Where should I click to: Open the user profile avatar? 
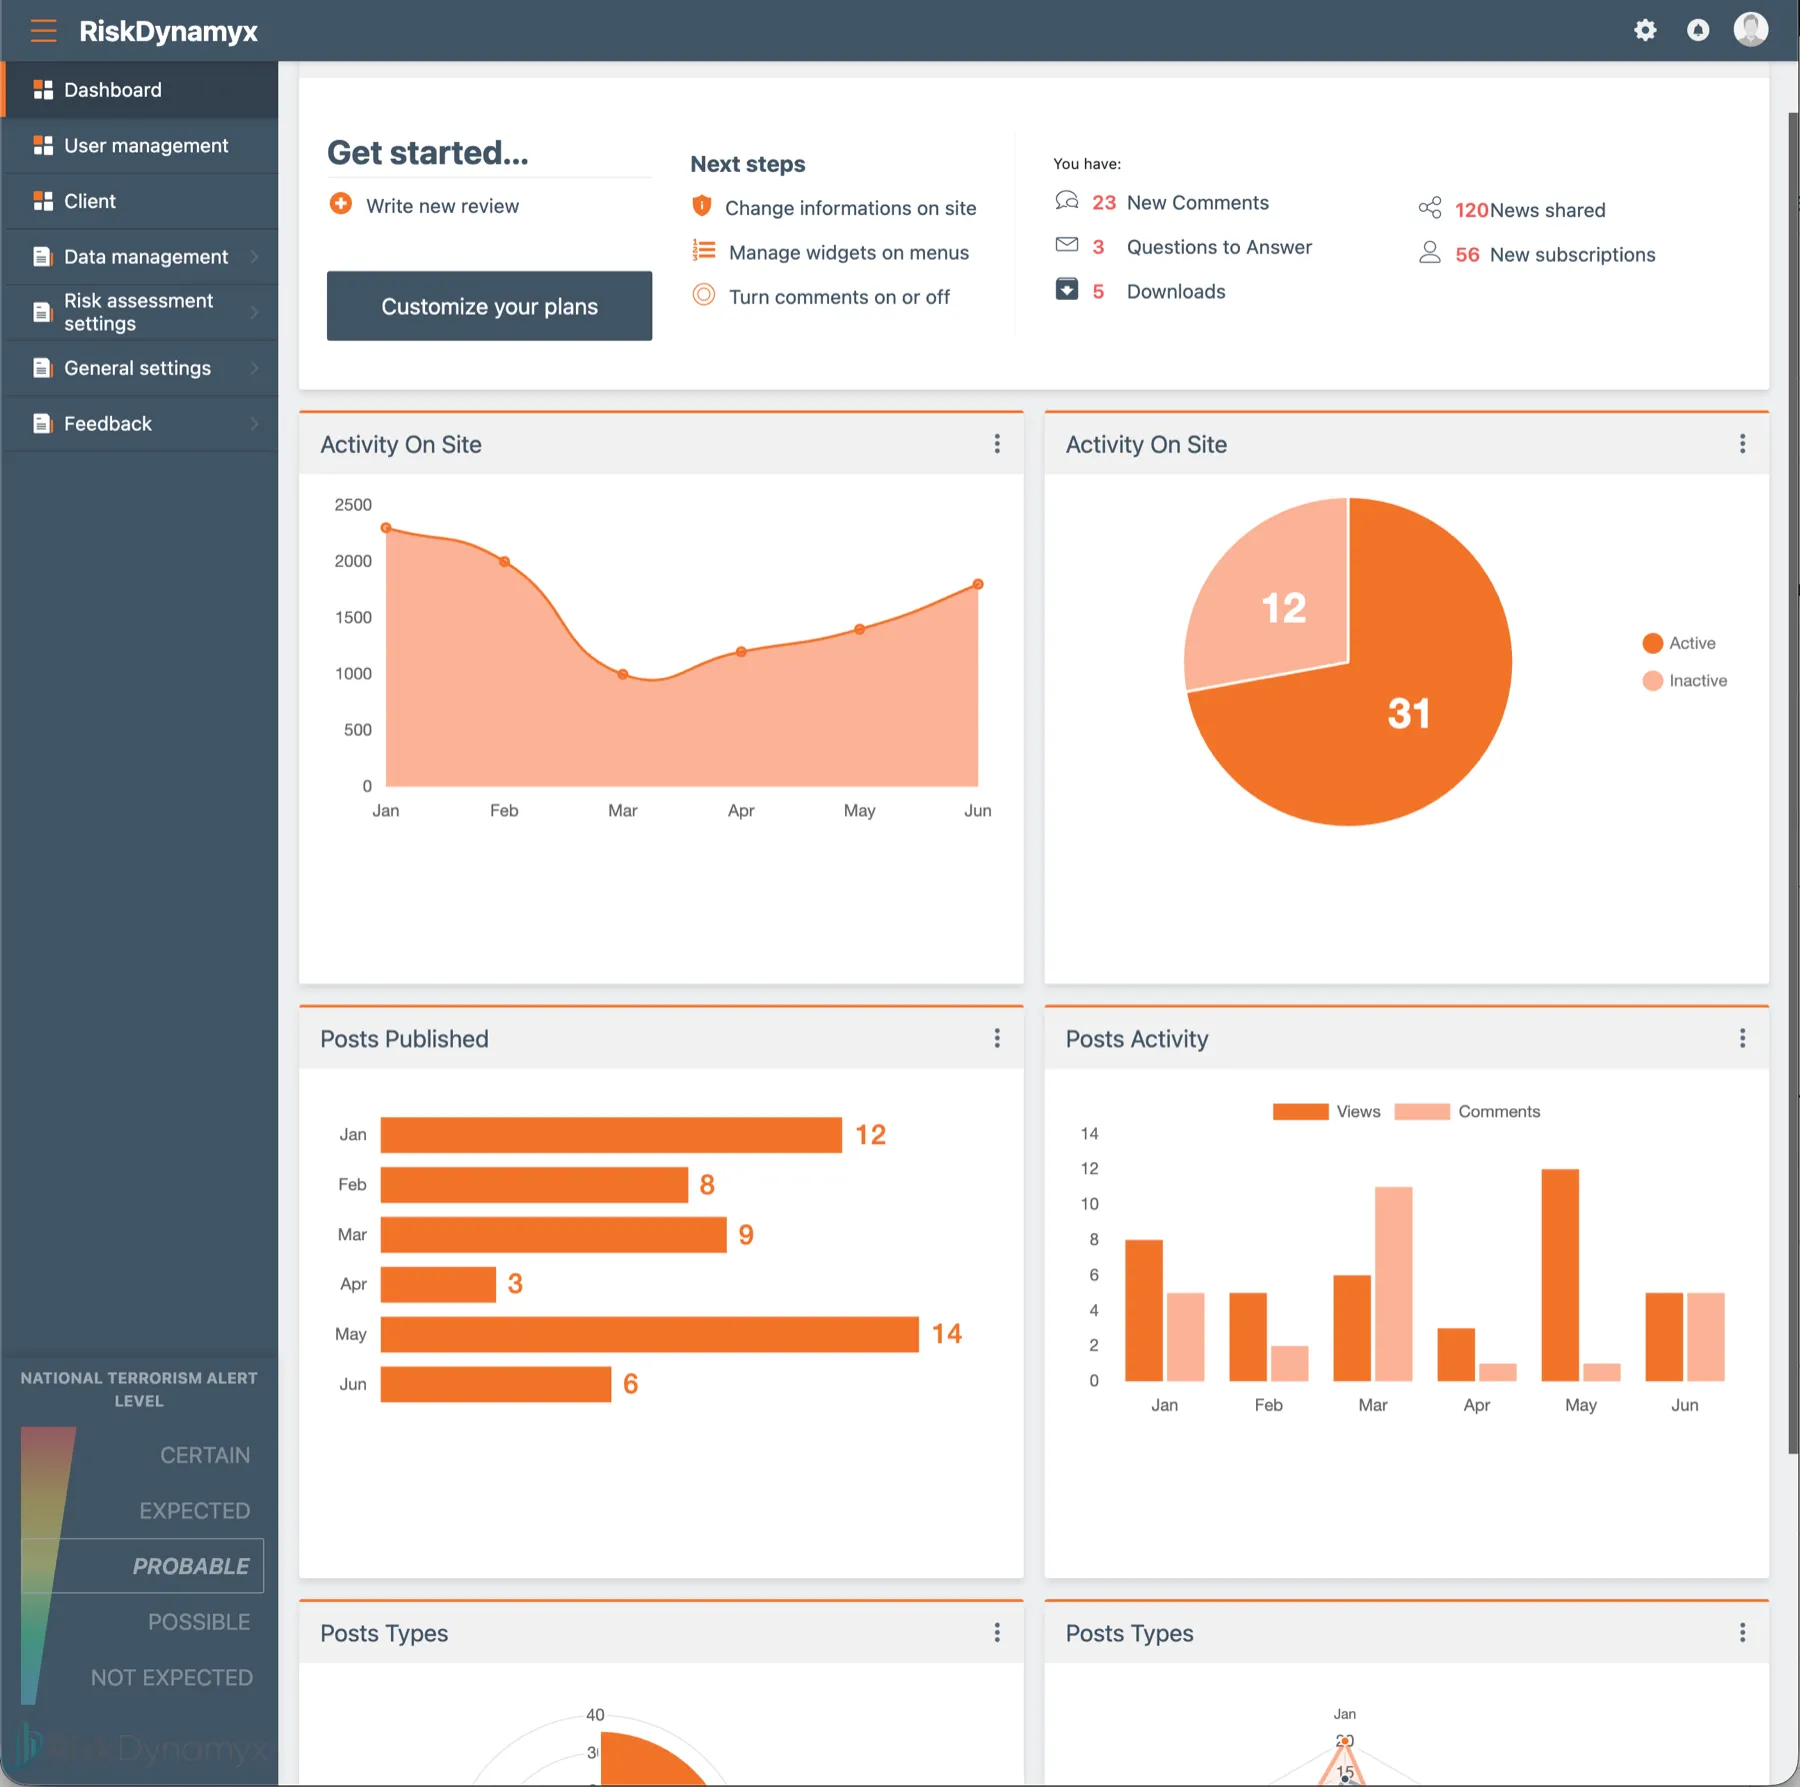(1750, 29)
